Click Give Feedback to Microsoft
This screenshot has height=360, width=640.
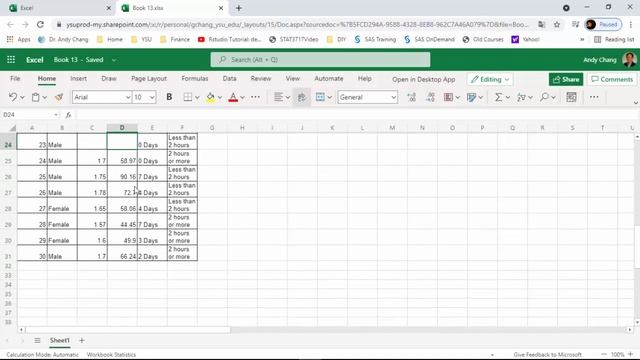click(x=547, y=355)
